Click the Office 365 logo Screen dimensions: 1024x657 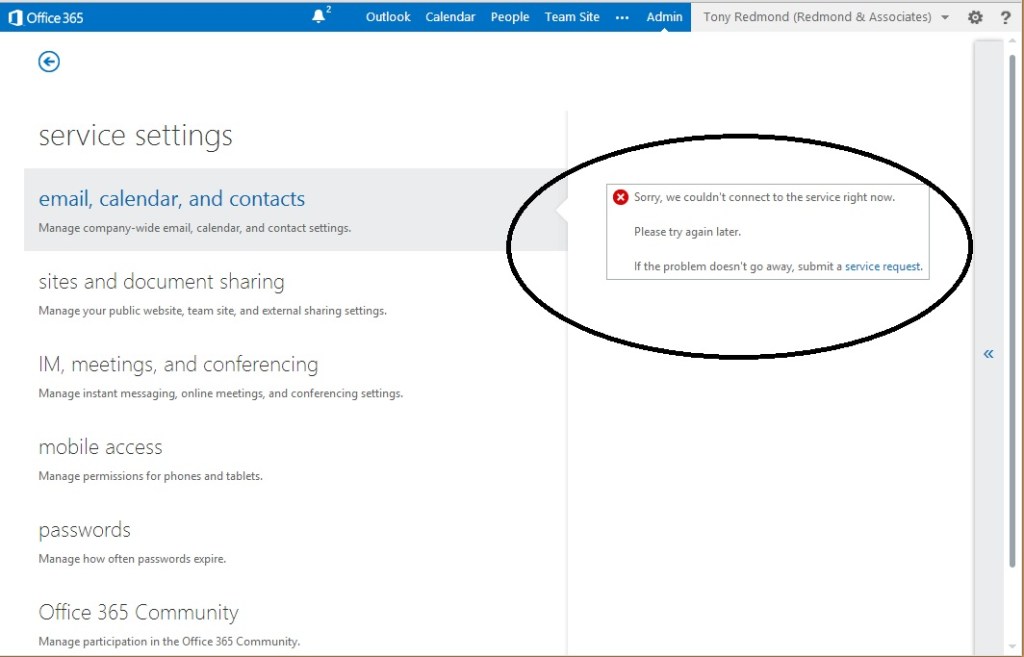pyautogui.click(x=46, y=16)
